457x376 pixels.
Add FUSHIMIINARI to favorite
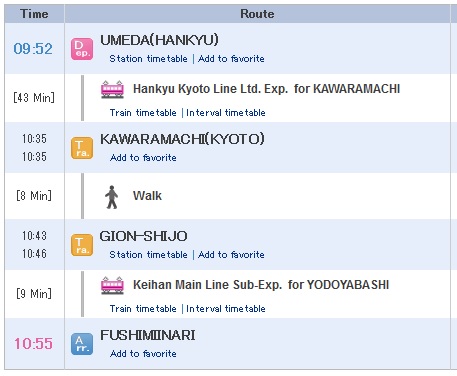tap(143, 354)
